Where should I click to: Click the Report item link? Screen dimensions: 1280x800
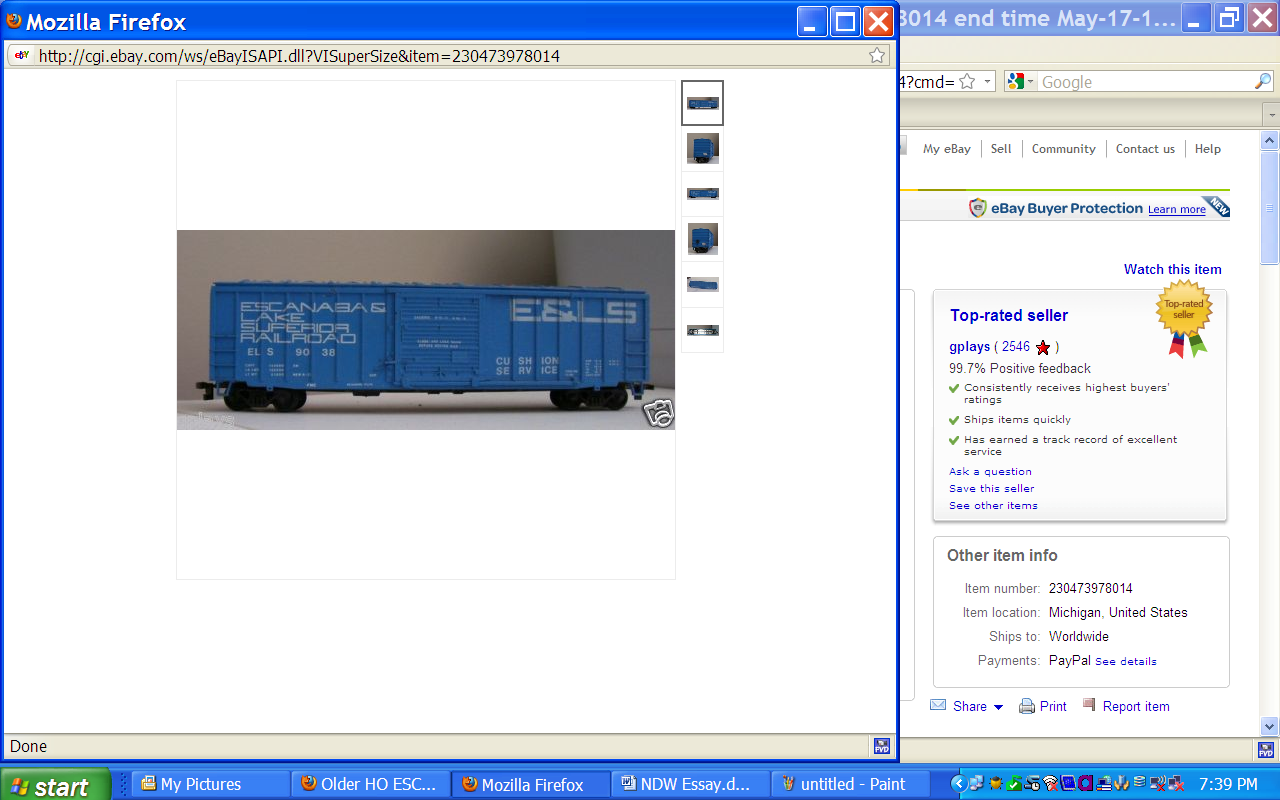pyautogui.click(x=1136, y=706)
